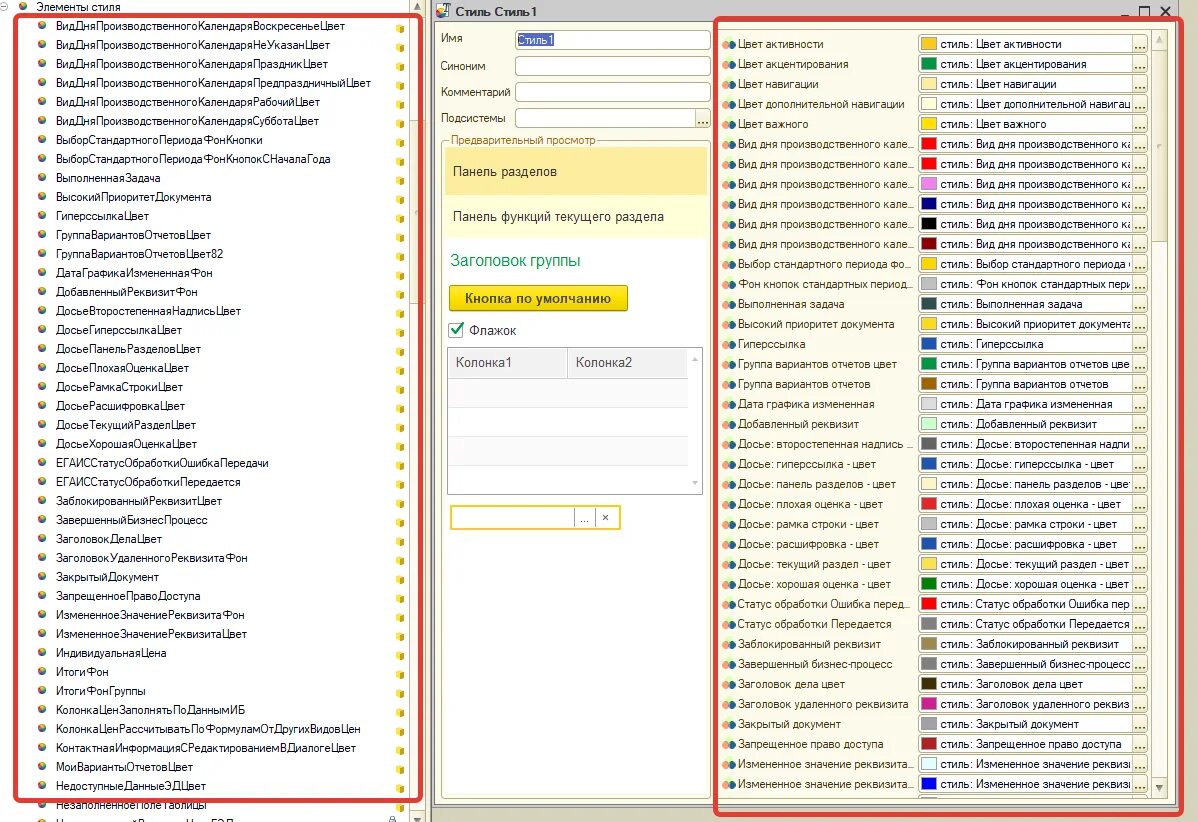Click the icon before the Цвет навигации label
1198x822 pixels.
[729, 84]
